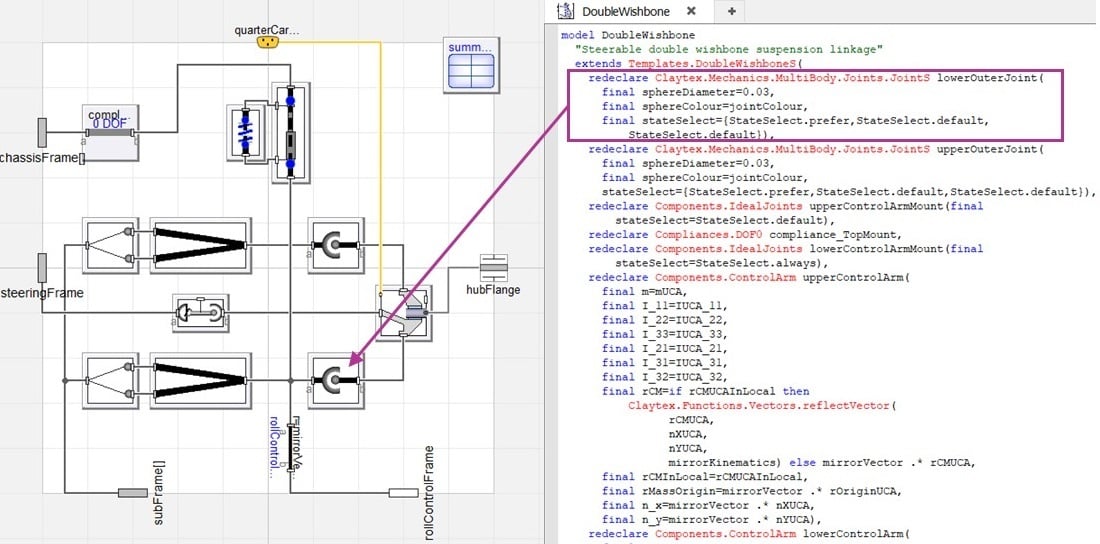Screen dimensions: 1100x544
Task: Click the steeringFrame connector
Action: 42,268
